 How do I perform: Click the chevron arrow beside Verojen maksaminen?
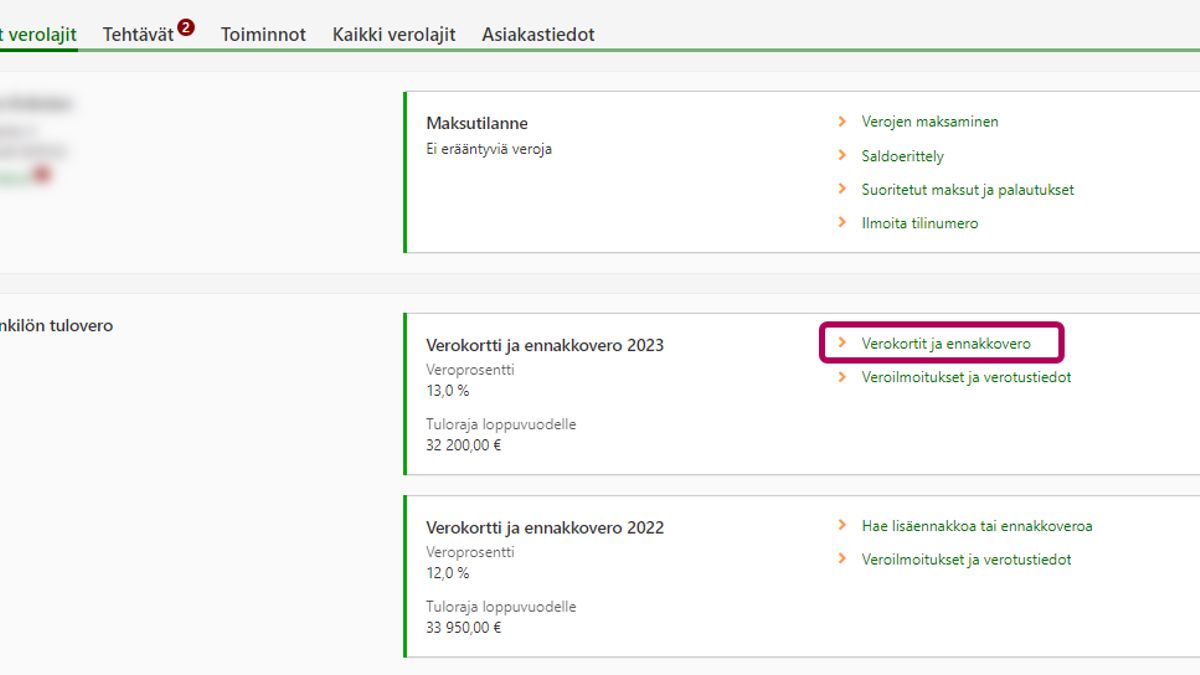pos(842,122)
